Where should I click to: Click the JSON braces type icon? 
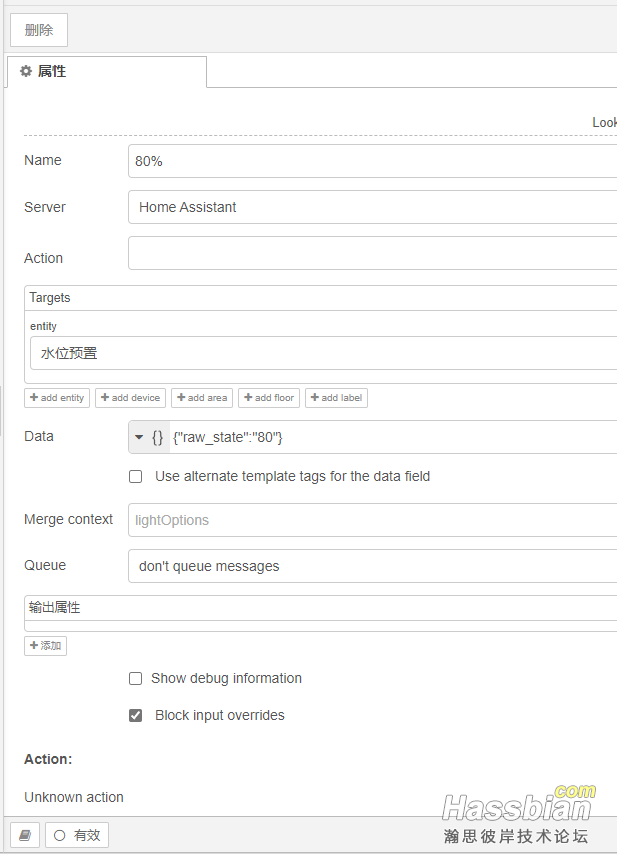pos(157,437)
